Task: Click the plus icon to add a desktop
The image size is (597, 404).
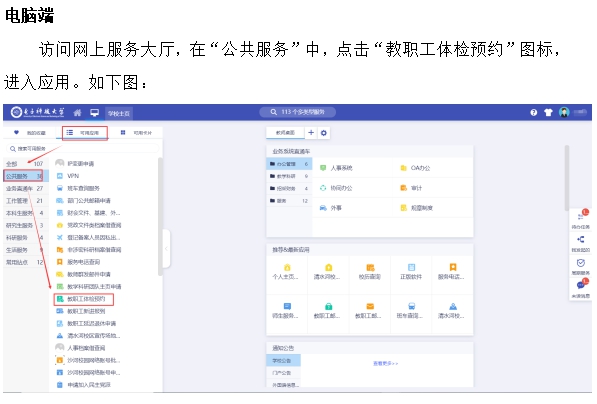Action: pos(311,133)
